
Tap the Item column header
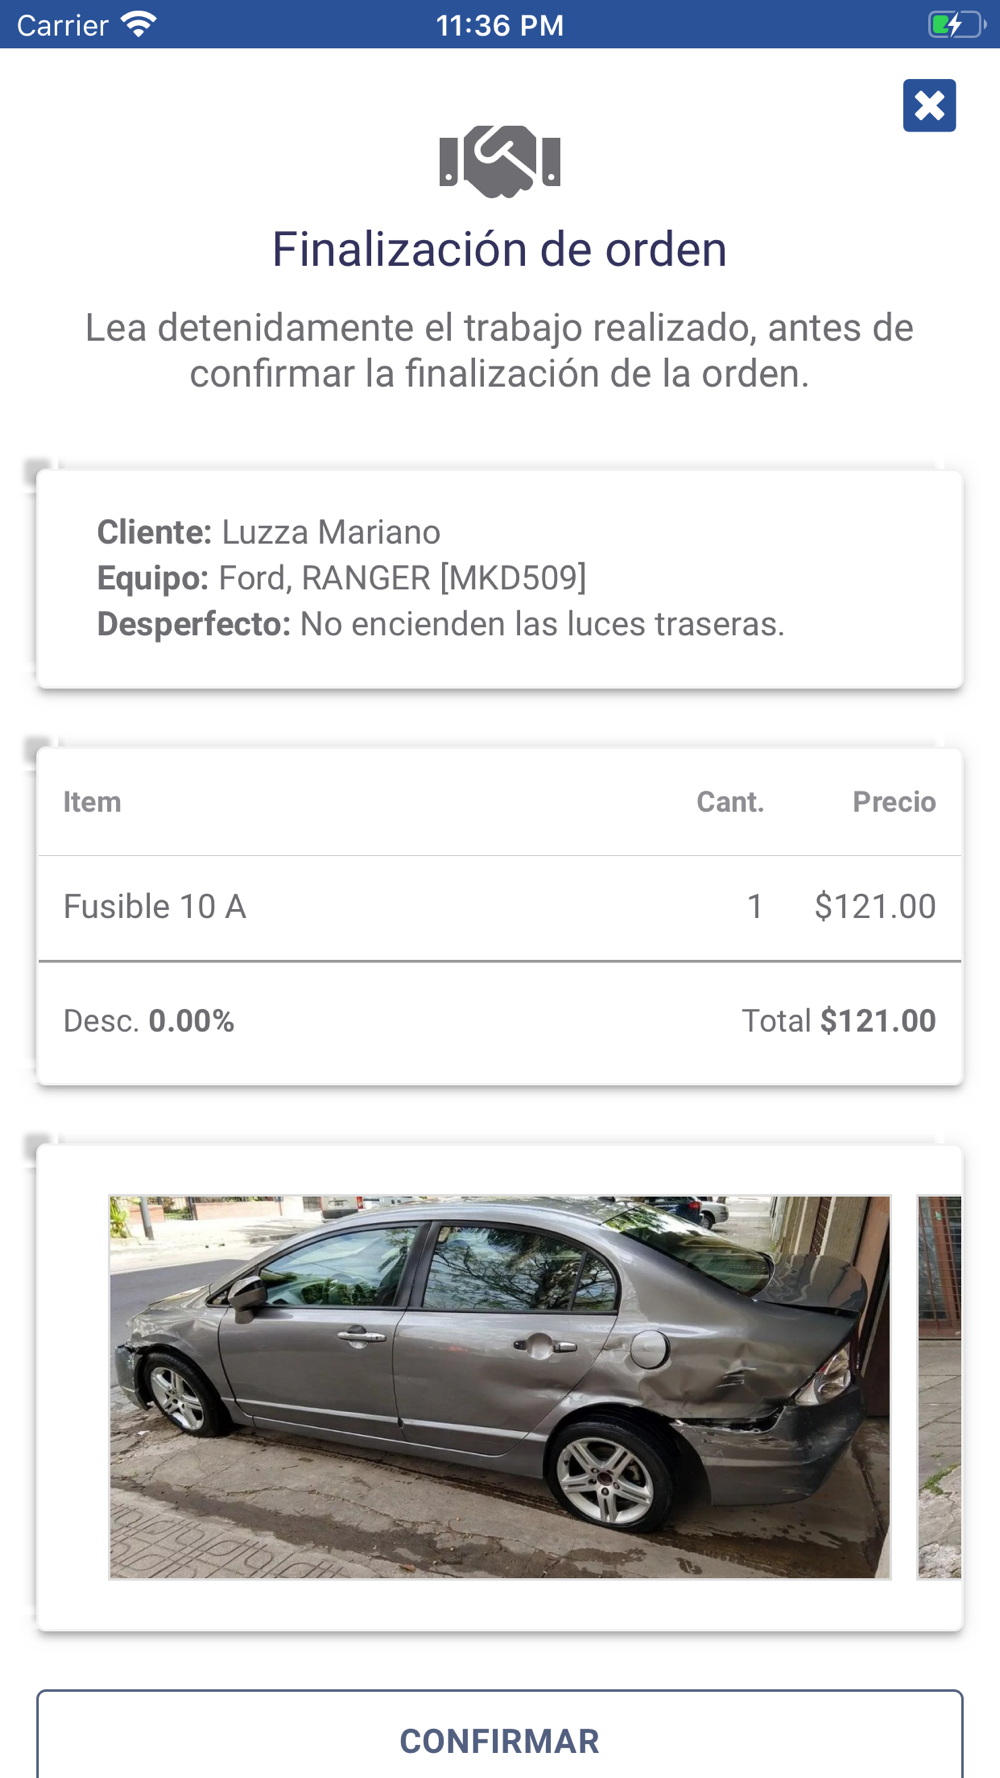[92, 802]
